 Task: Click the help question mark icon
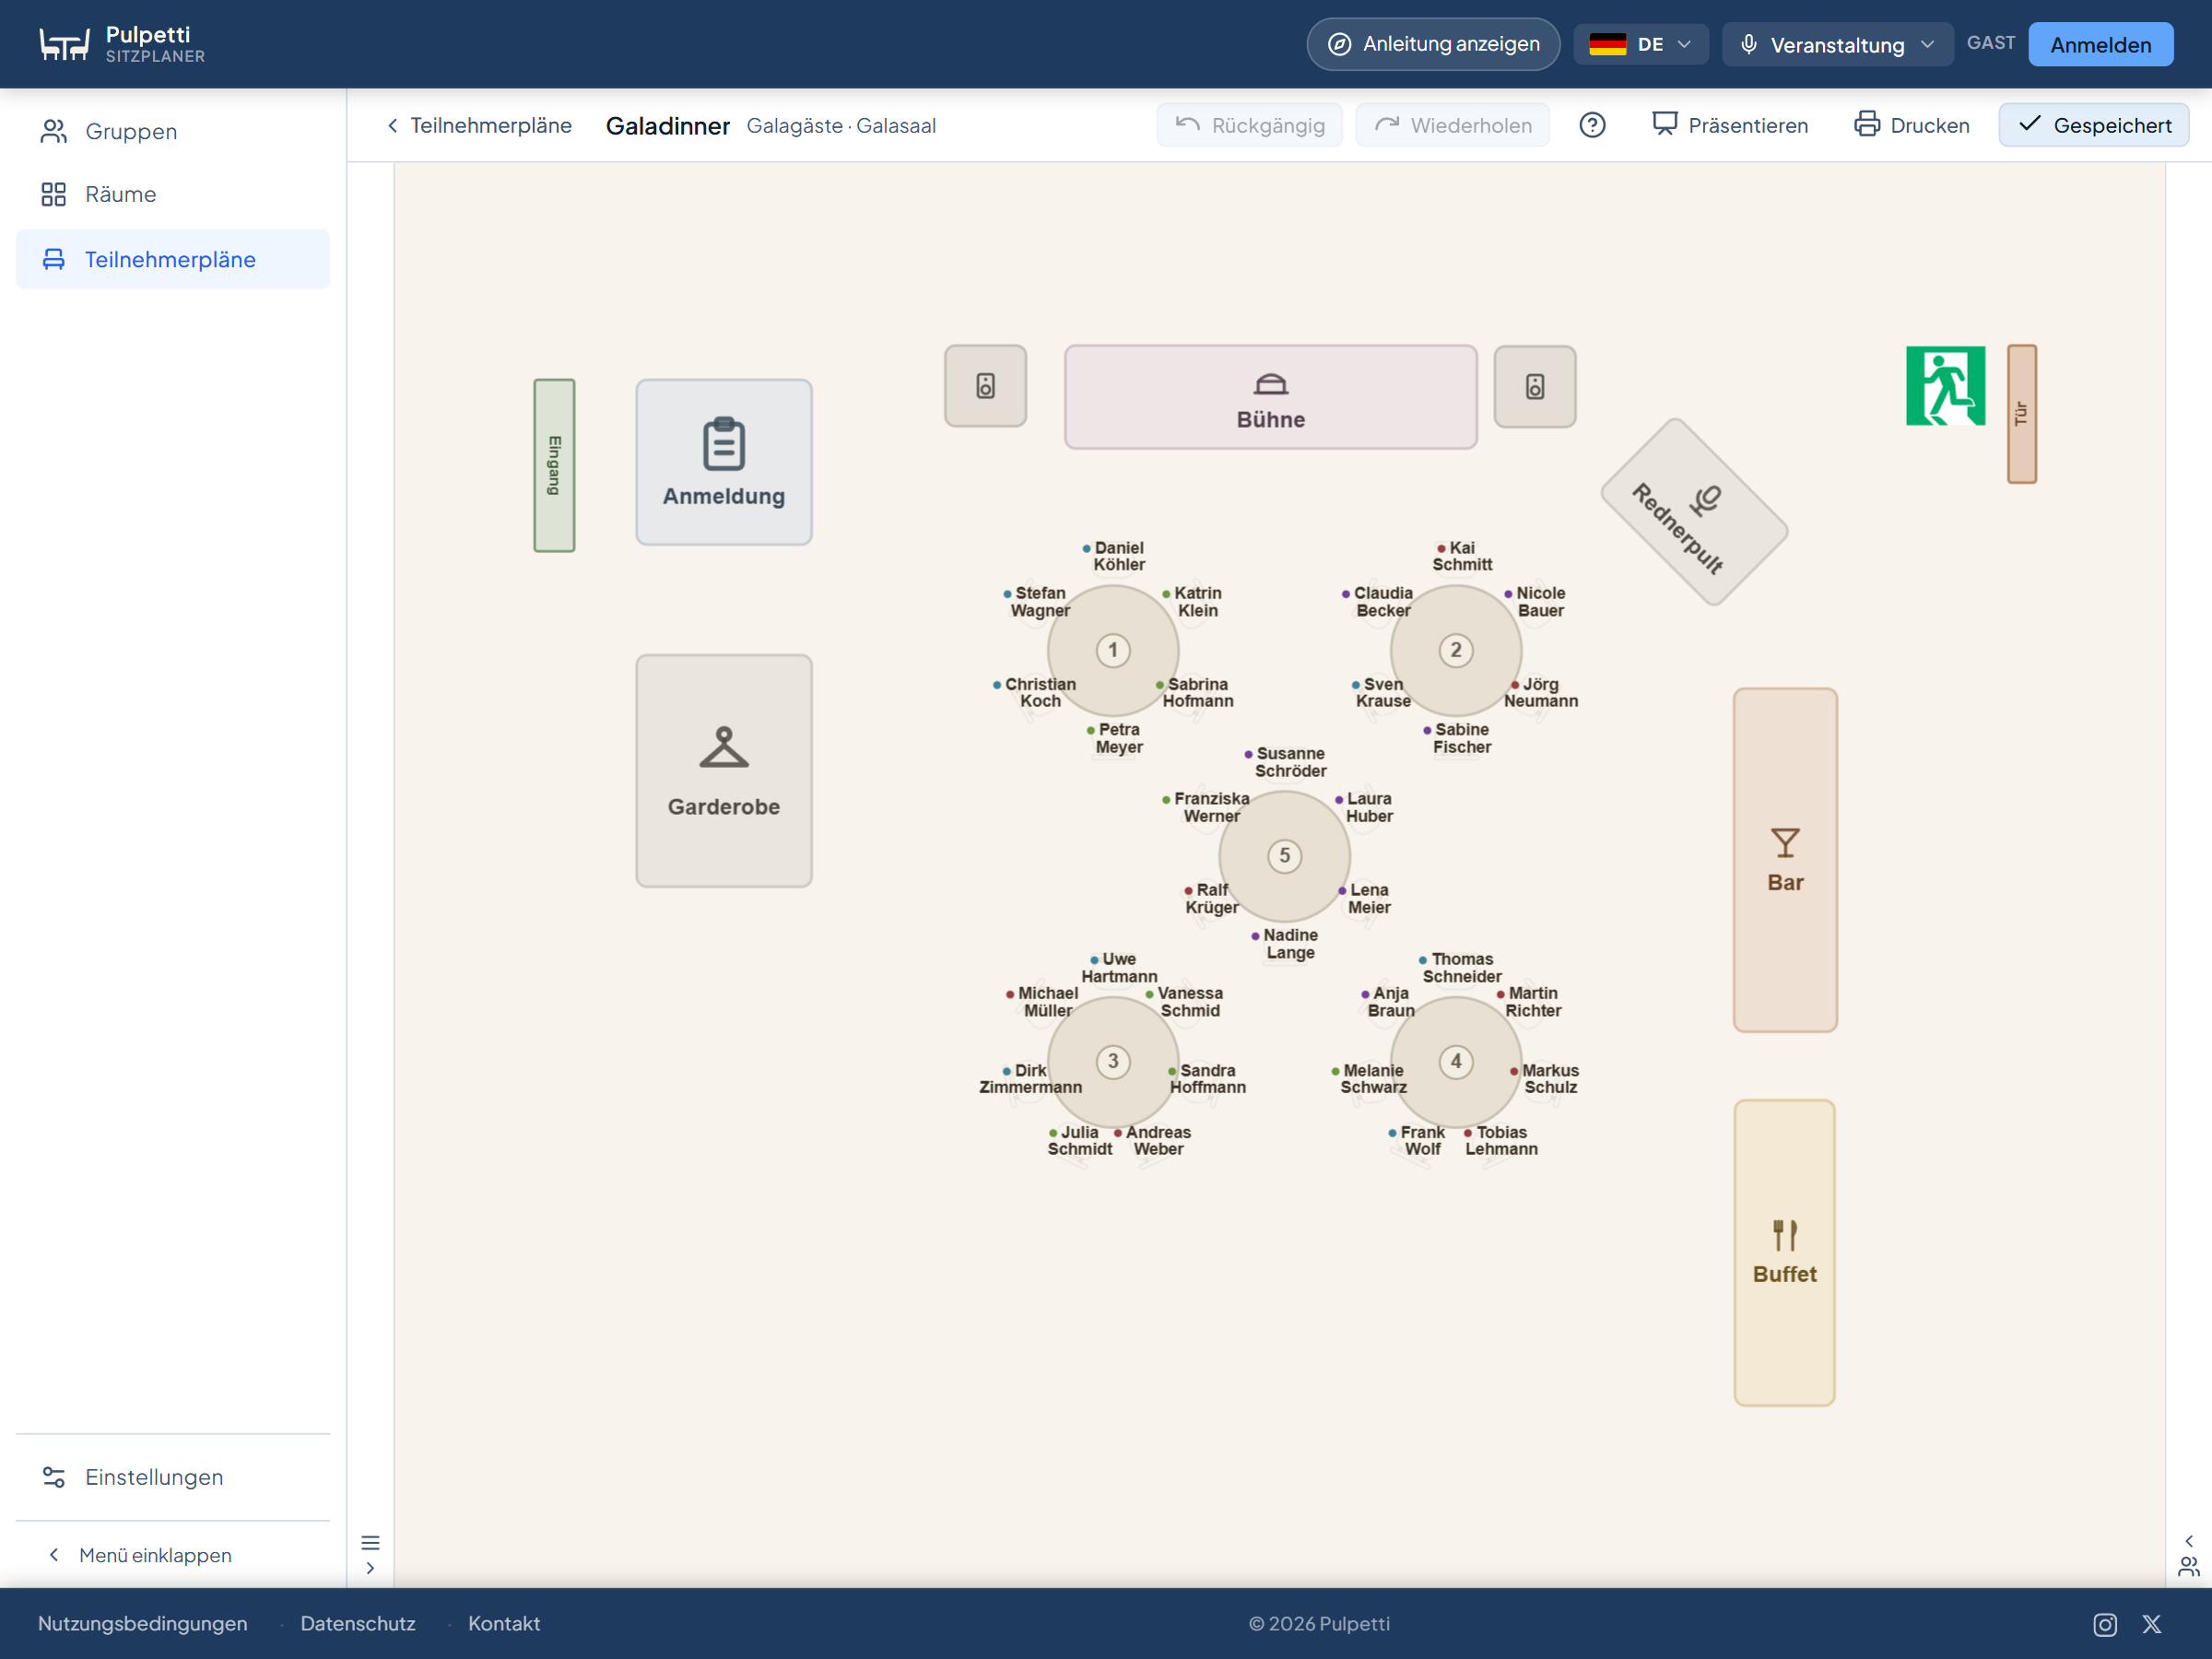pyautogui.click(x=1592, y=125)
